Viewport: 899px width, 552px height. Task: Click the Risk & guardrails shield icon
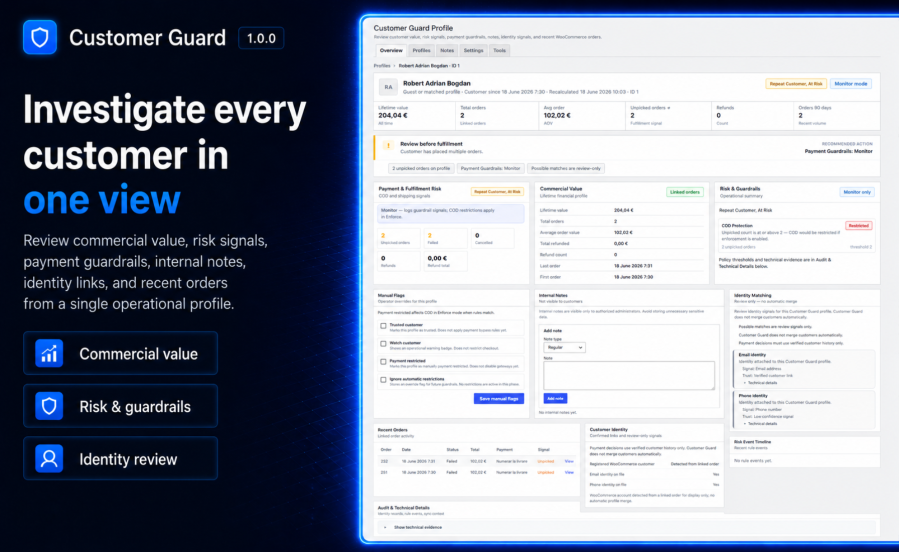[x=49, y=406]
